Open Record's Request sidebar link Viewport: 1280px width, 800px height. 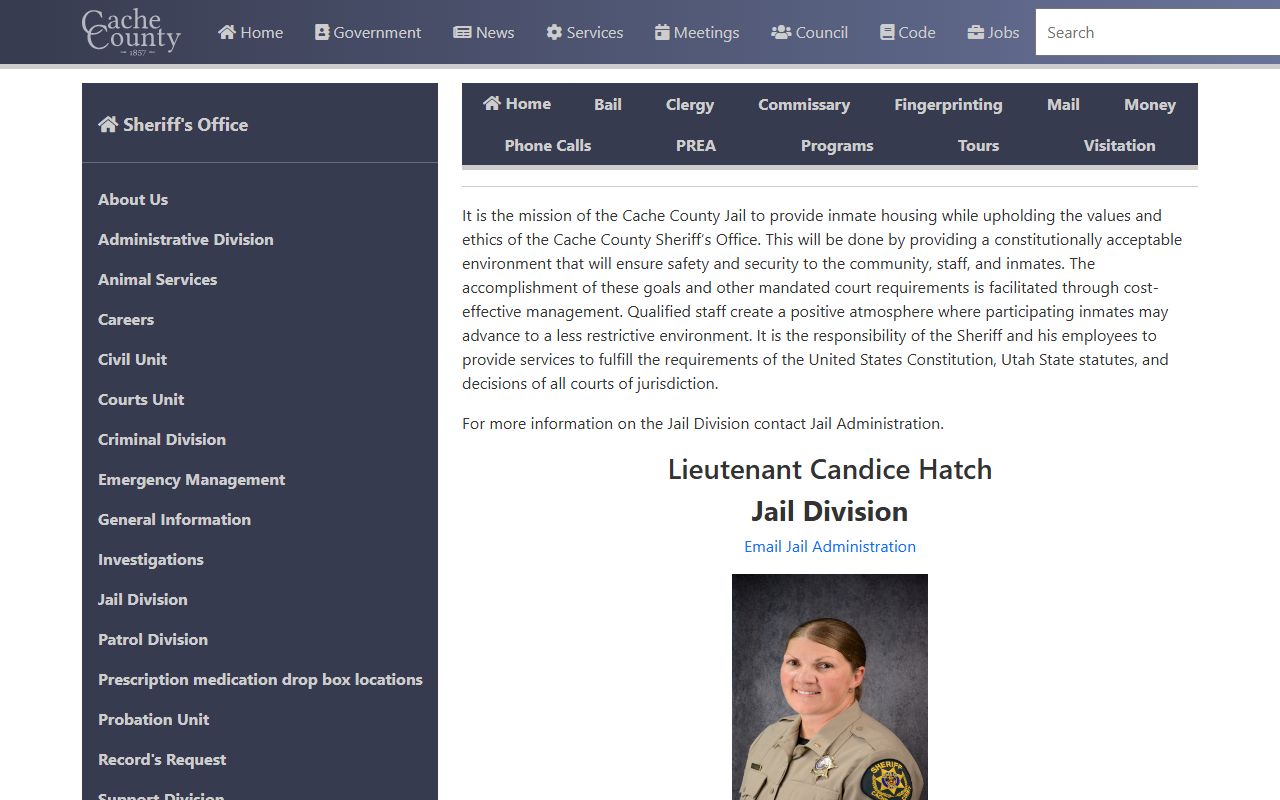click(x=162, y=759)
